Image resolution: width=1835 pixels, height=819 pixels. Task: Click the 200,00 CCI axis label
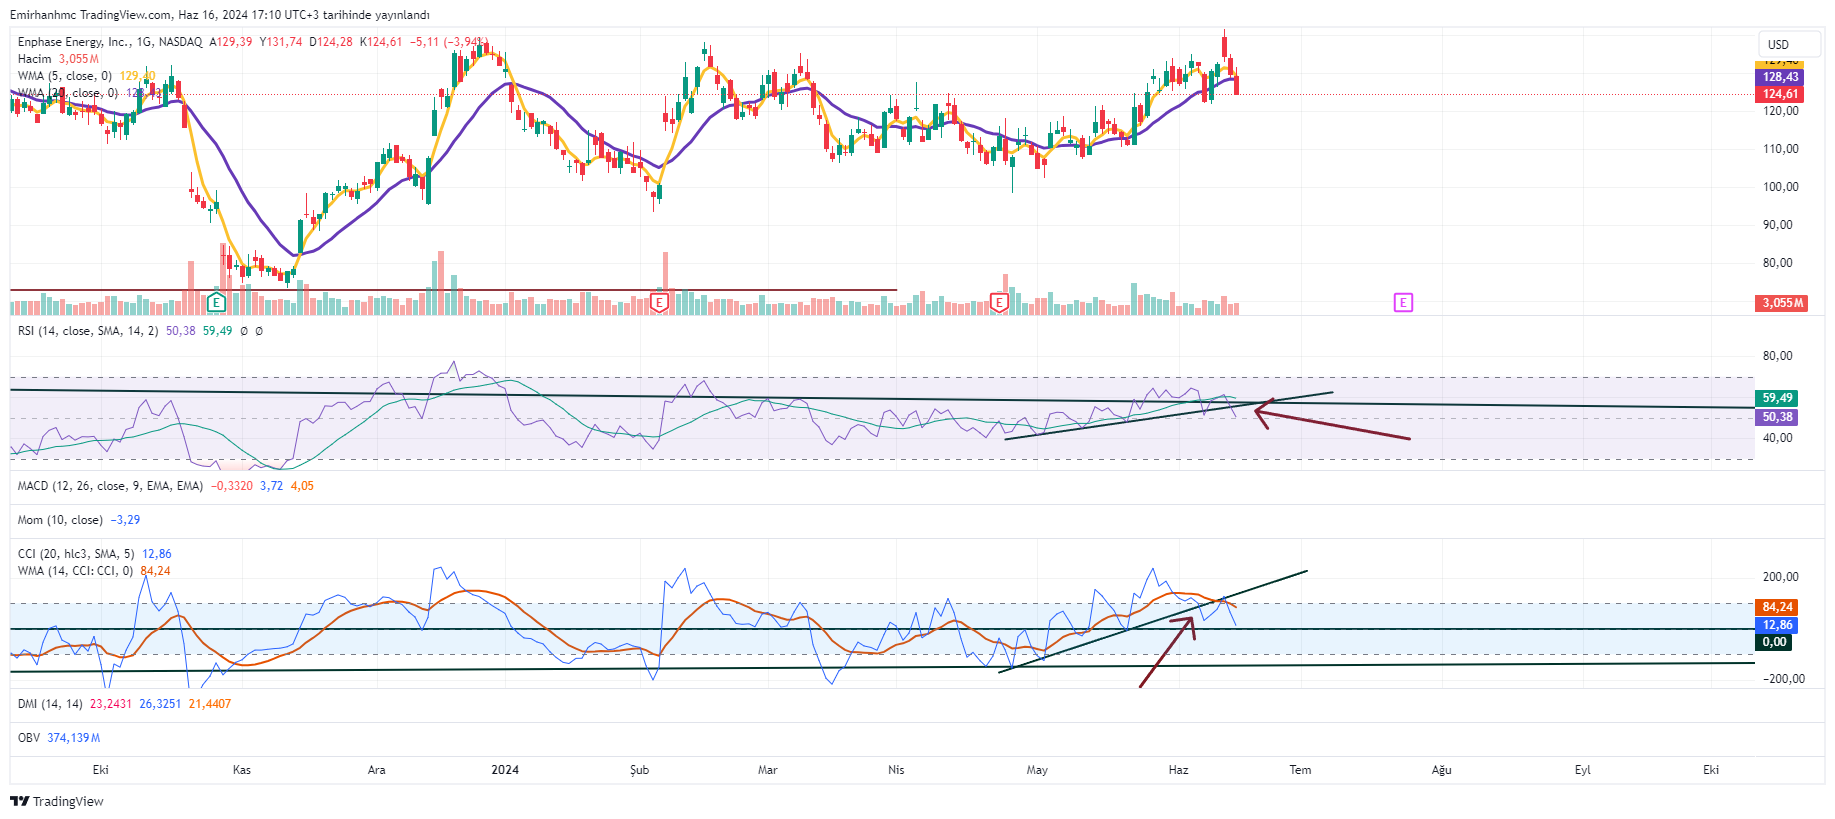tap(1781, 577)
